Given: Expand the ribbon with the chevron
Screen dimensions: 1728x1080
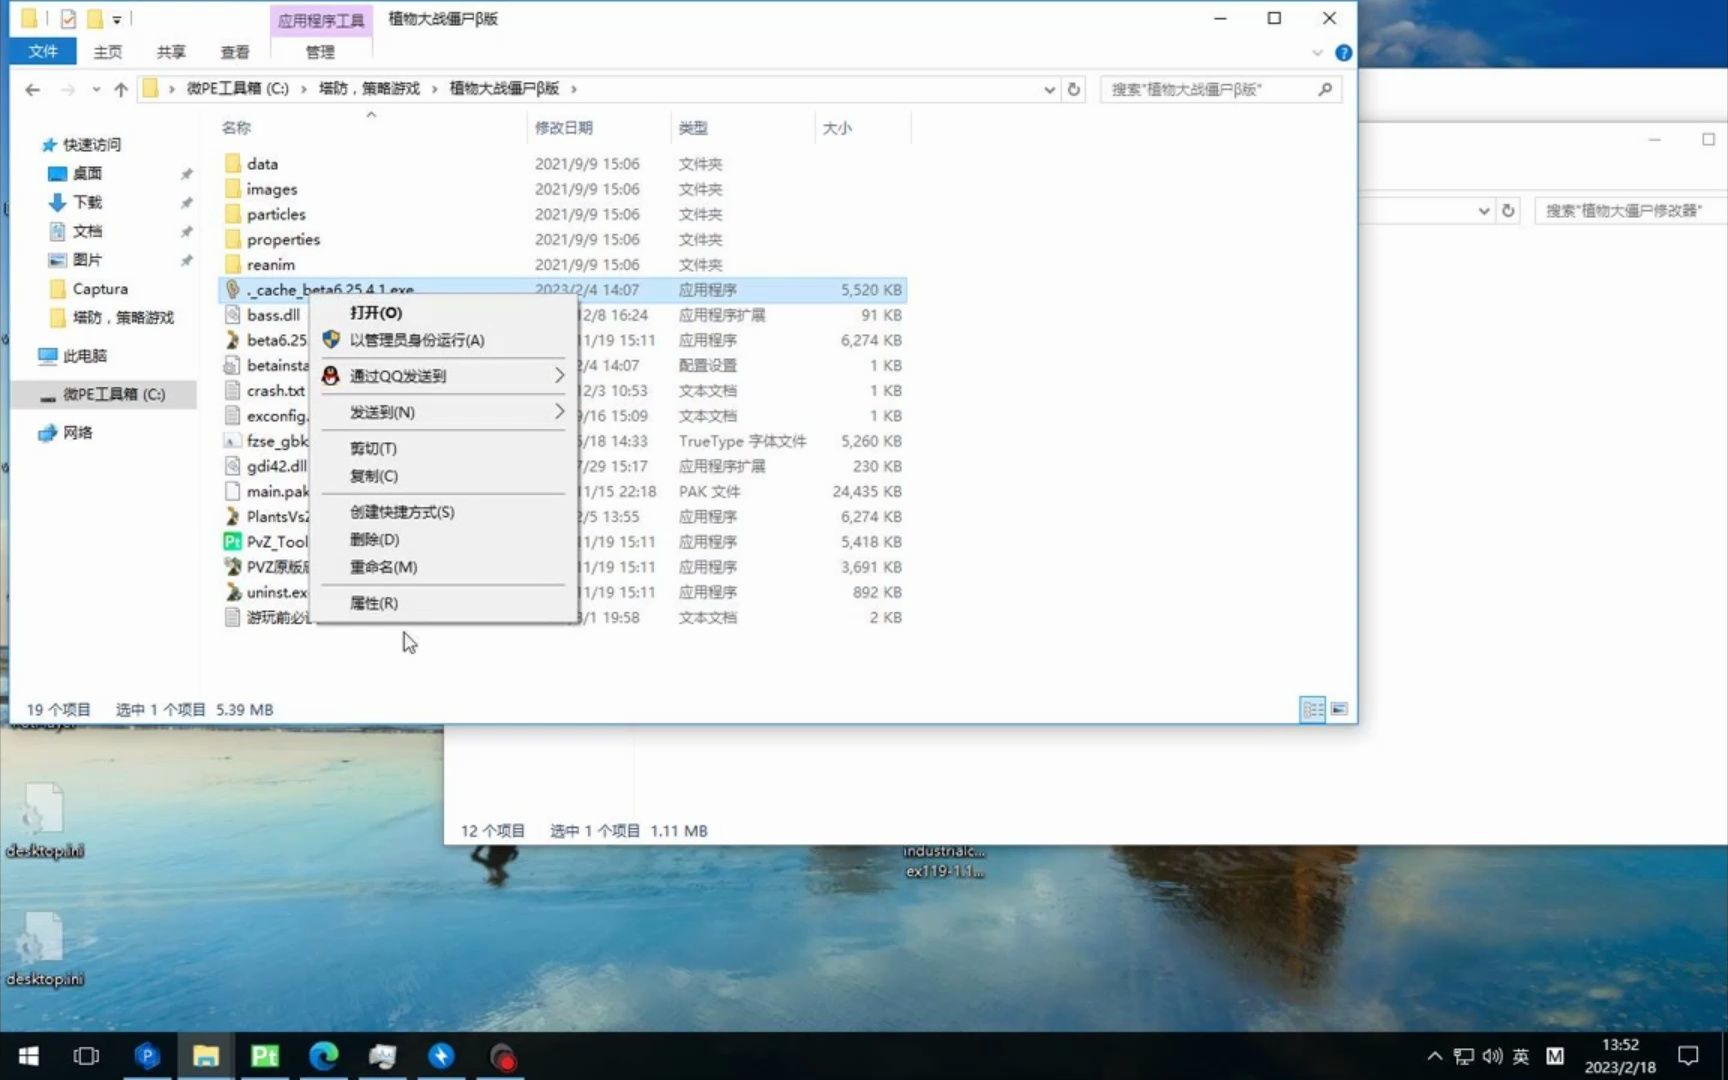Looking at the screenshot, I should tap(1317, 53).
